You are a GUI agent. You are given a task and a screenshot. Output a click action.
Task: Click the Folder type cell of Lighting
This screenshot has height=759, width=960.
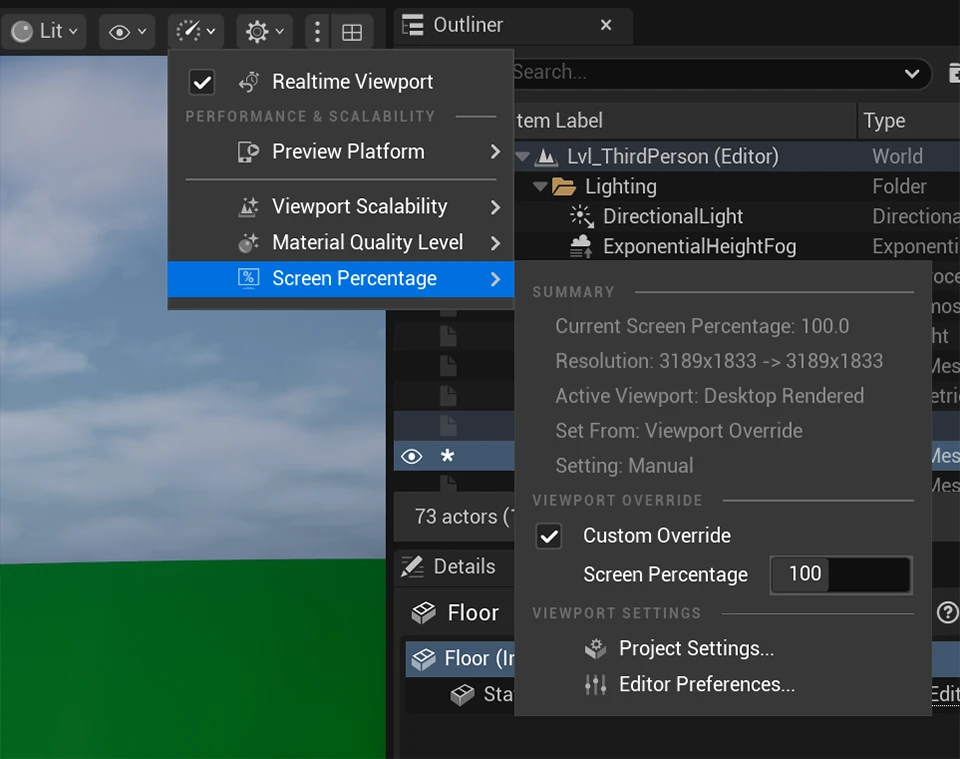point(899,186)
